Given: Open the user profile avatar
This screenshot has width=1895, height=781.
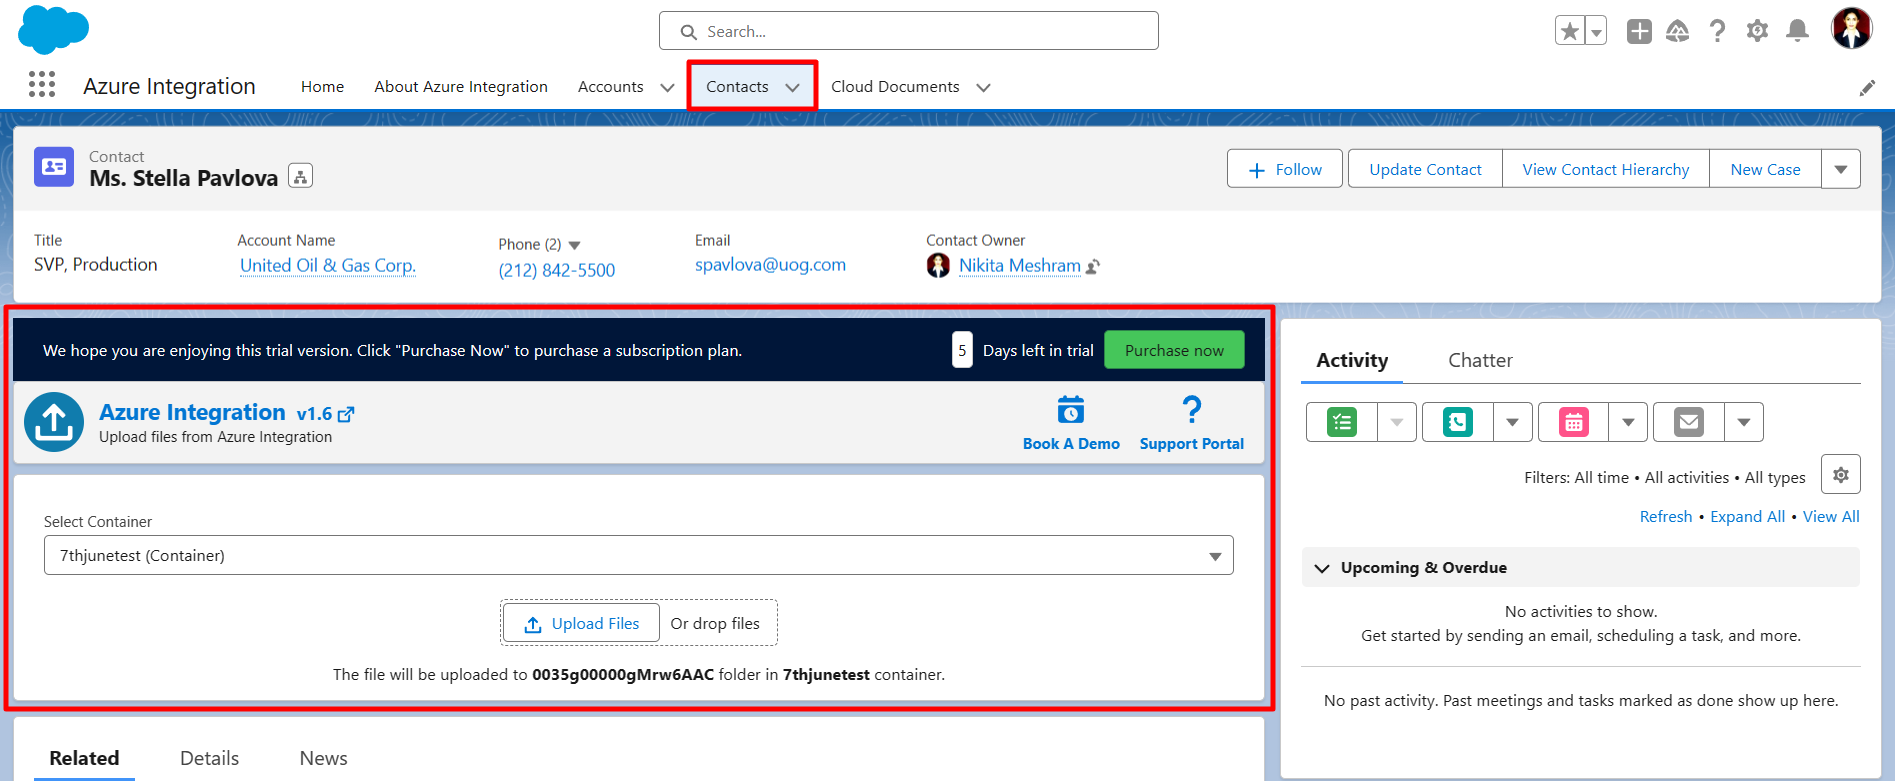Looking at the screenshot, I should click(x=1851, y=28).
